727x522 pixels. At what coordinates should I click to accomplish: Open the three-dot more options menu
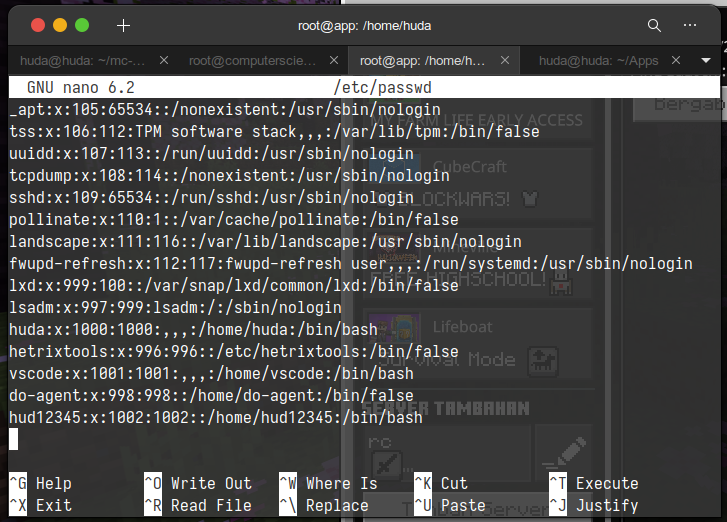click(x=690, y=25)
